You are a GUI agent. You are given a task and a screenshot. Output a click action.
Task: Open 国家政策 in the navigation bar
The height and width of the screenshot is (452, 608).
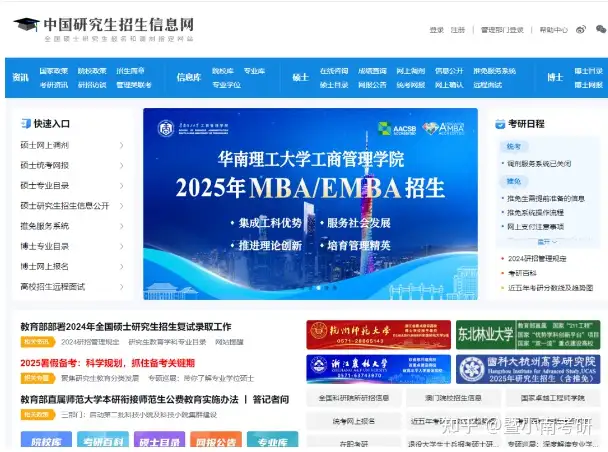pyautogui.click(x=54, y=71)
